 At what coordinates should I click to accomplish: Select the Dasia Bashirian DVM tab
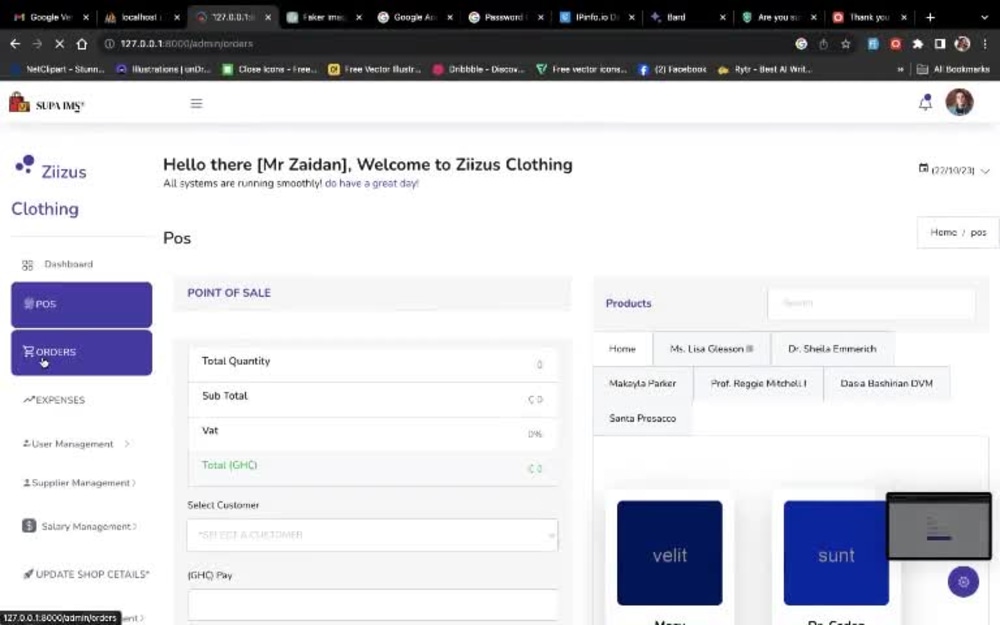pos(886,383)
